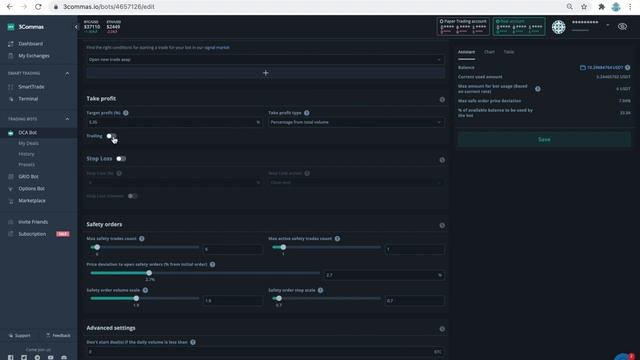Toggle hide balances eye icon

tap(622, 27)
